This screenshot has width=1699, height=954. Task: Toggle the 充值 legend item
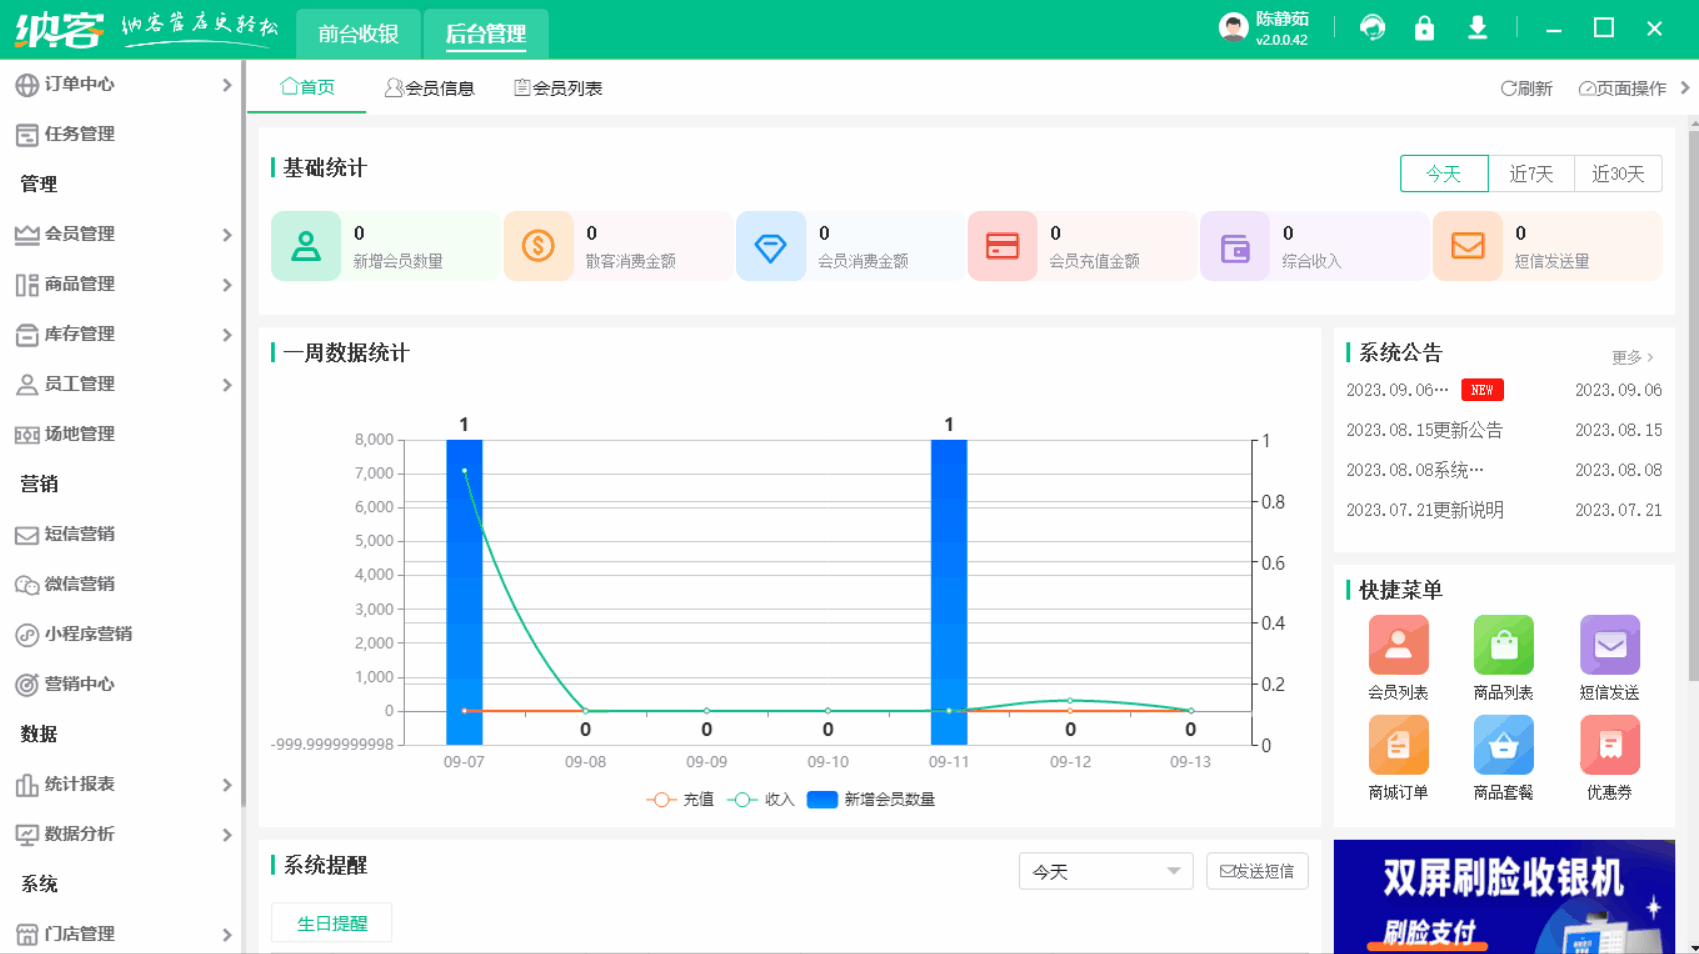[x=679, y=799]
